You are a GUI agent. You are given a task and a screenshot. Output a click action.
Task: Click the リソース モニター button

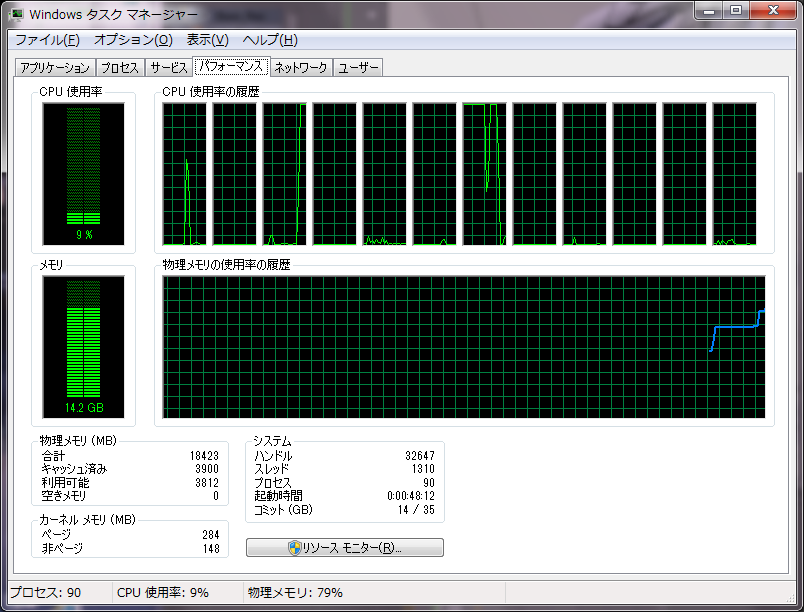pyautogui.click(x=345, y=548)
